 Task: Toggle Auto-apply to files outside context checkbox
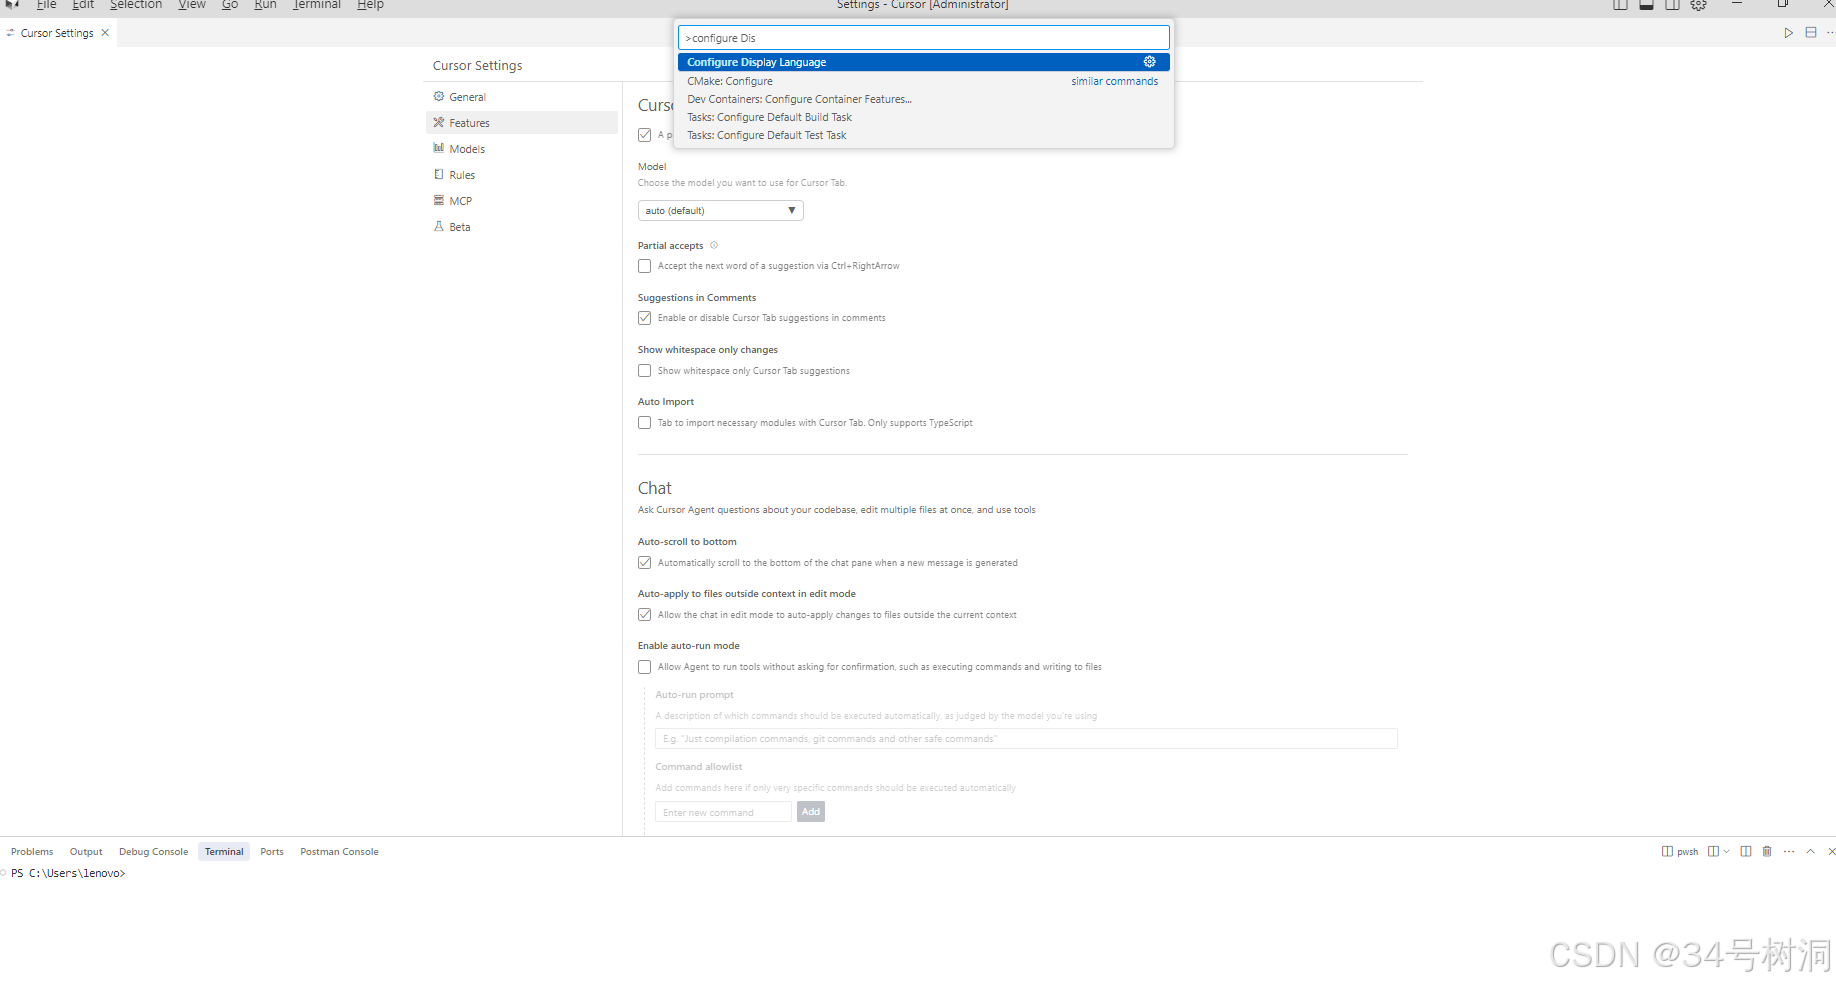[x=645, y=615]
